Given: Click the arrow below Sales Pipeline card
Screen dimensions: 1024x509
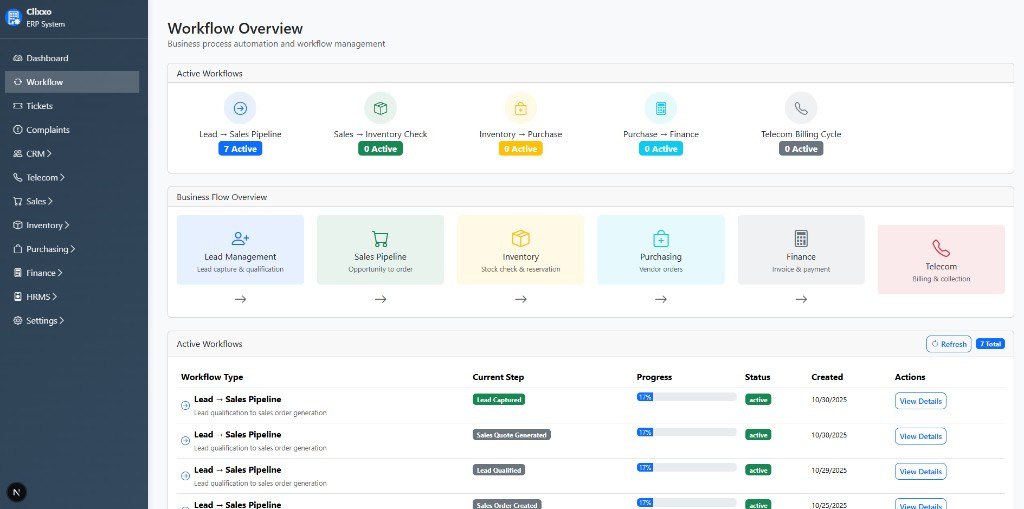Looking at the screenshot, I should pos(381,299).
